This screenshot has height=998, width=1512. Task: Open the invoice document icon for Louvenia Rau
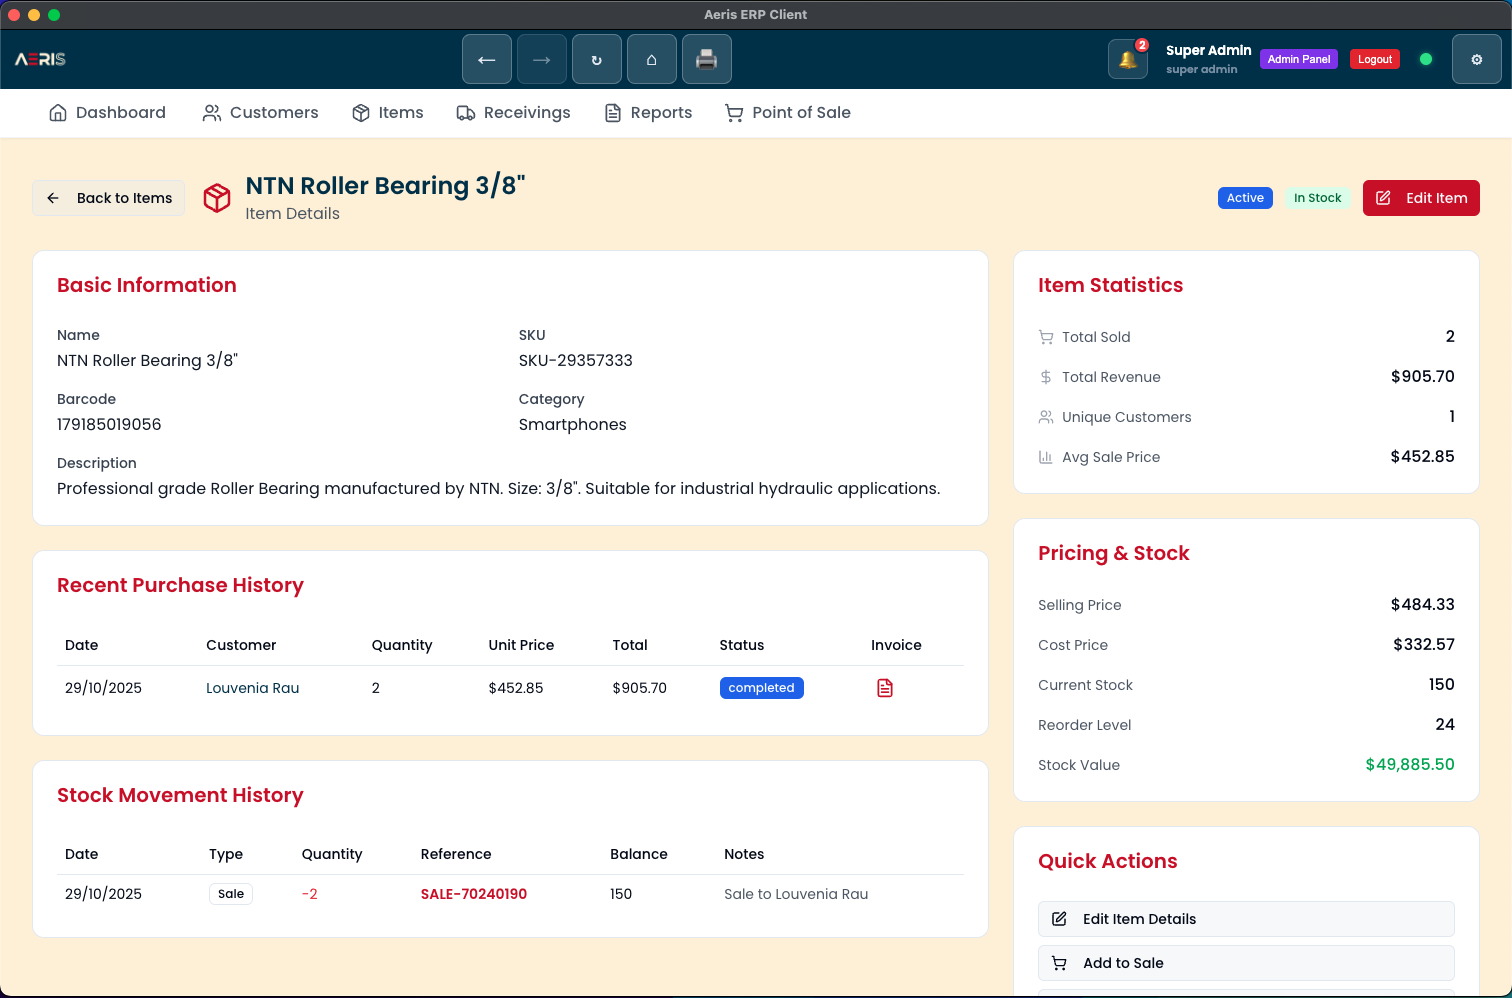click(885, 688)
